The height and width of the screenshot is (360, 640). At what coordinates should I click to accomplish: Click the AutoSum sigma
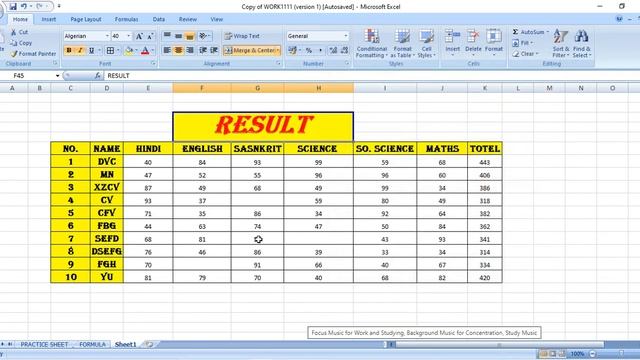coord(516,32)
